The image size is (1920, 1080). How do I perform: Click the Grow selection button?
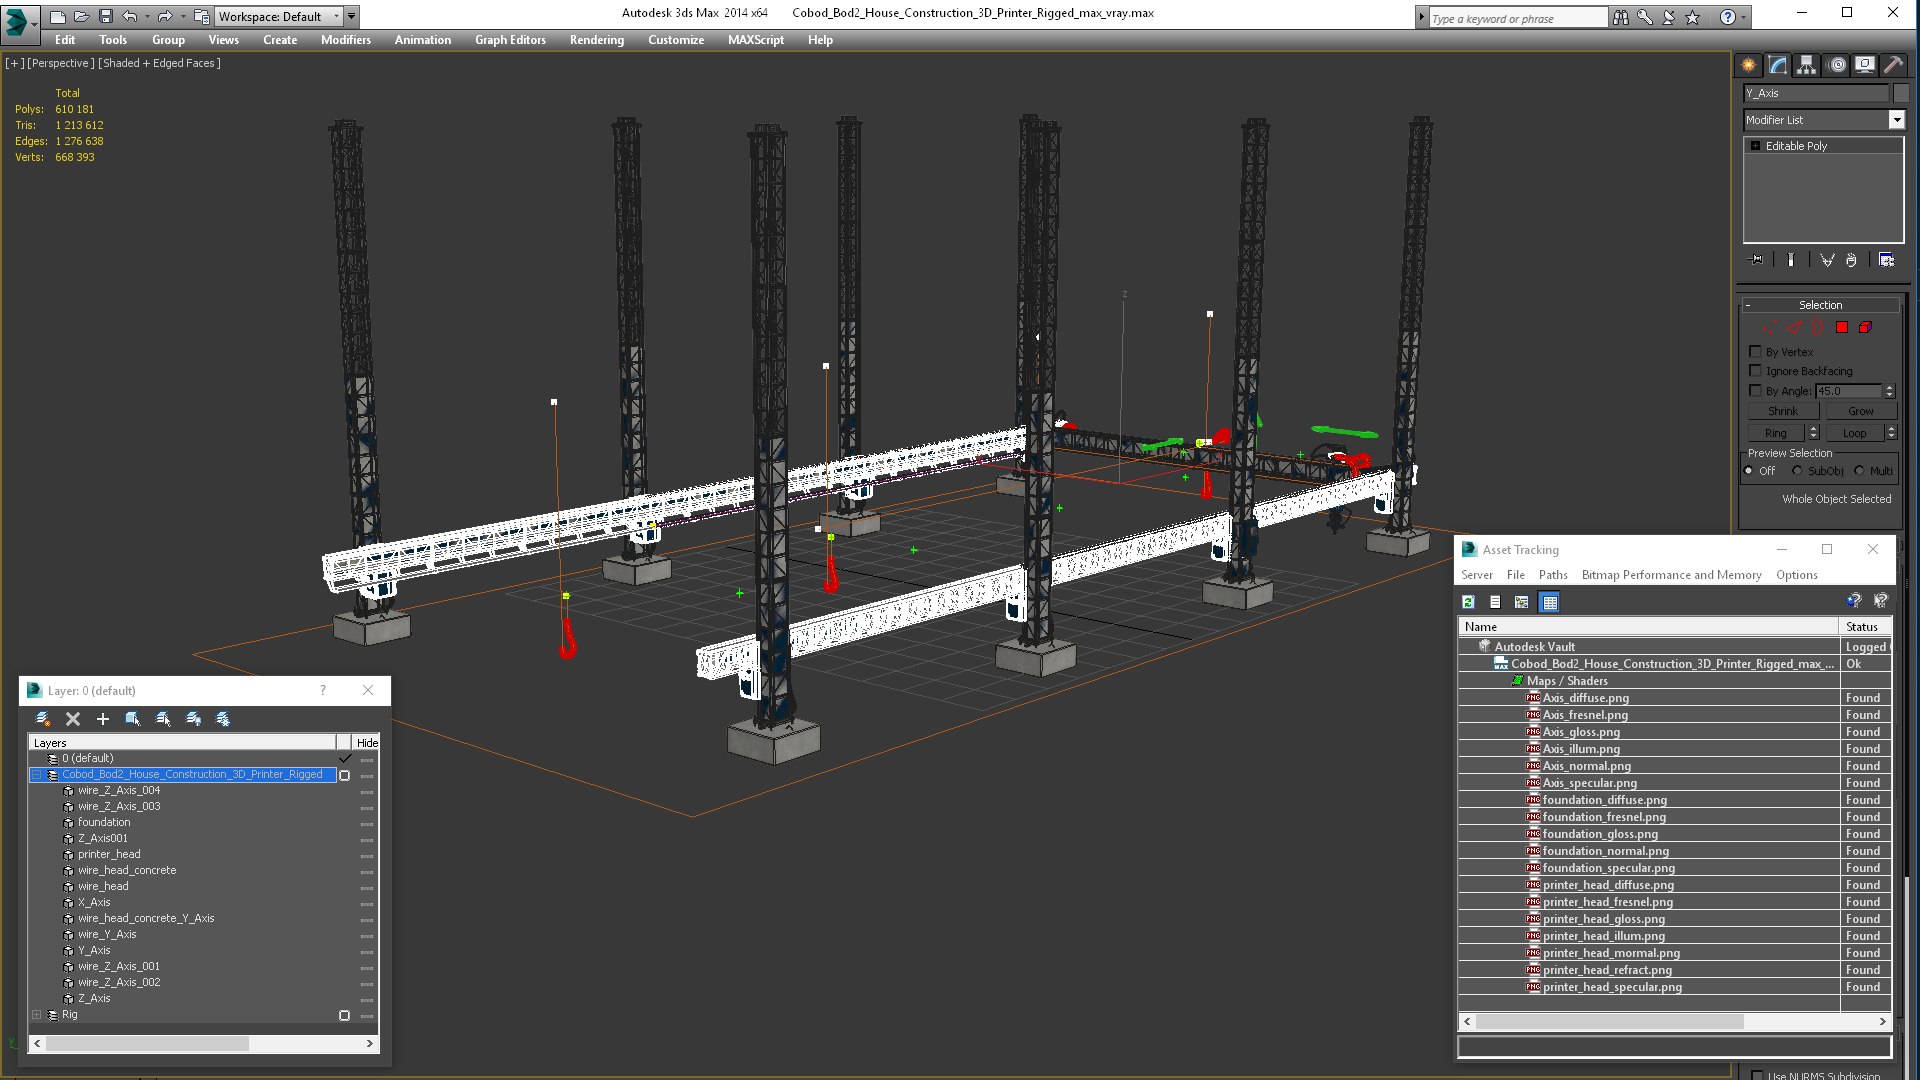click(x=1860, y=411)
